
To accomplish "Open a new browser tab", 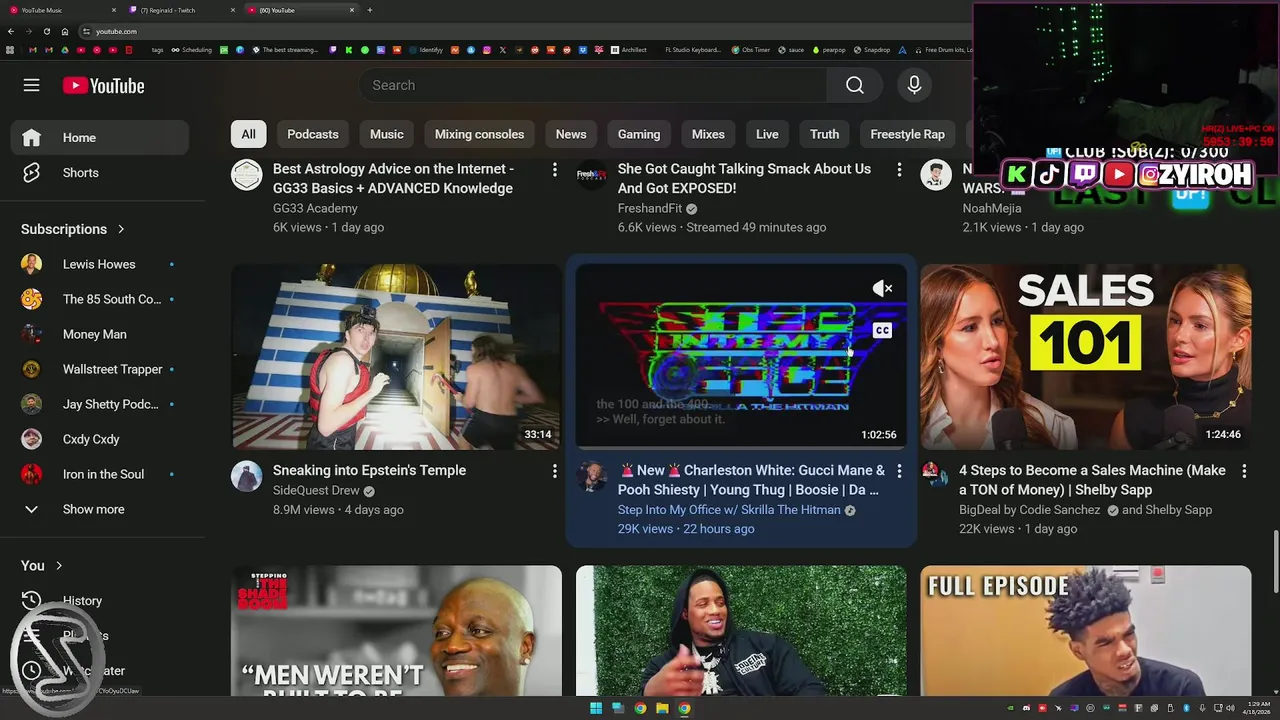I will [x=370, y=10].
